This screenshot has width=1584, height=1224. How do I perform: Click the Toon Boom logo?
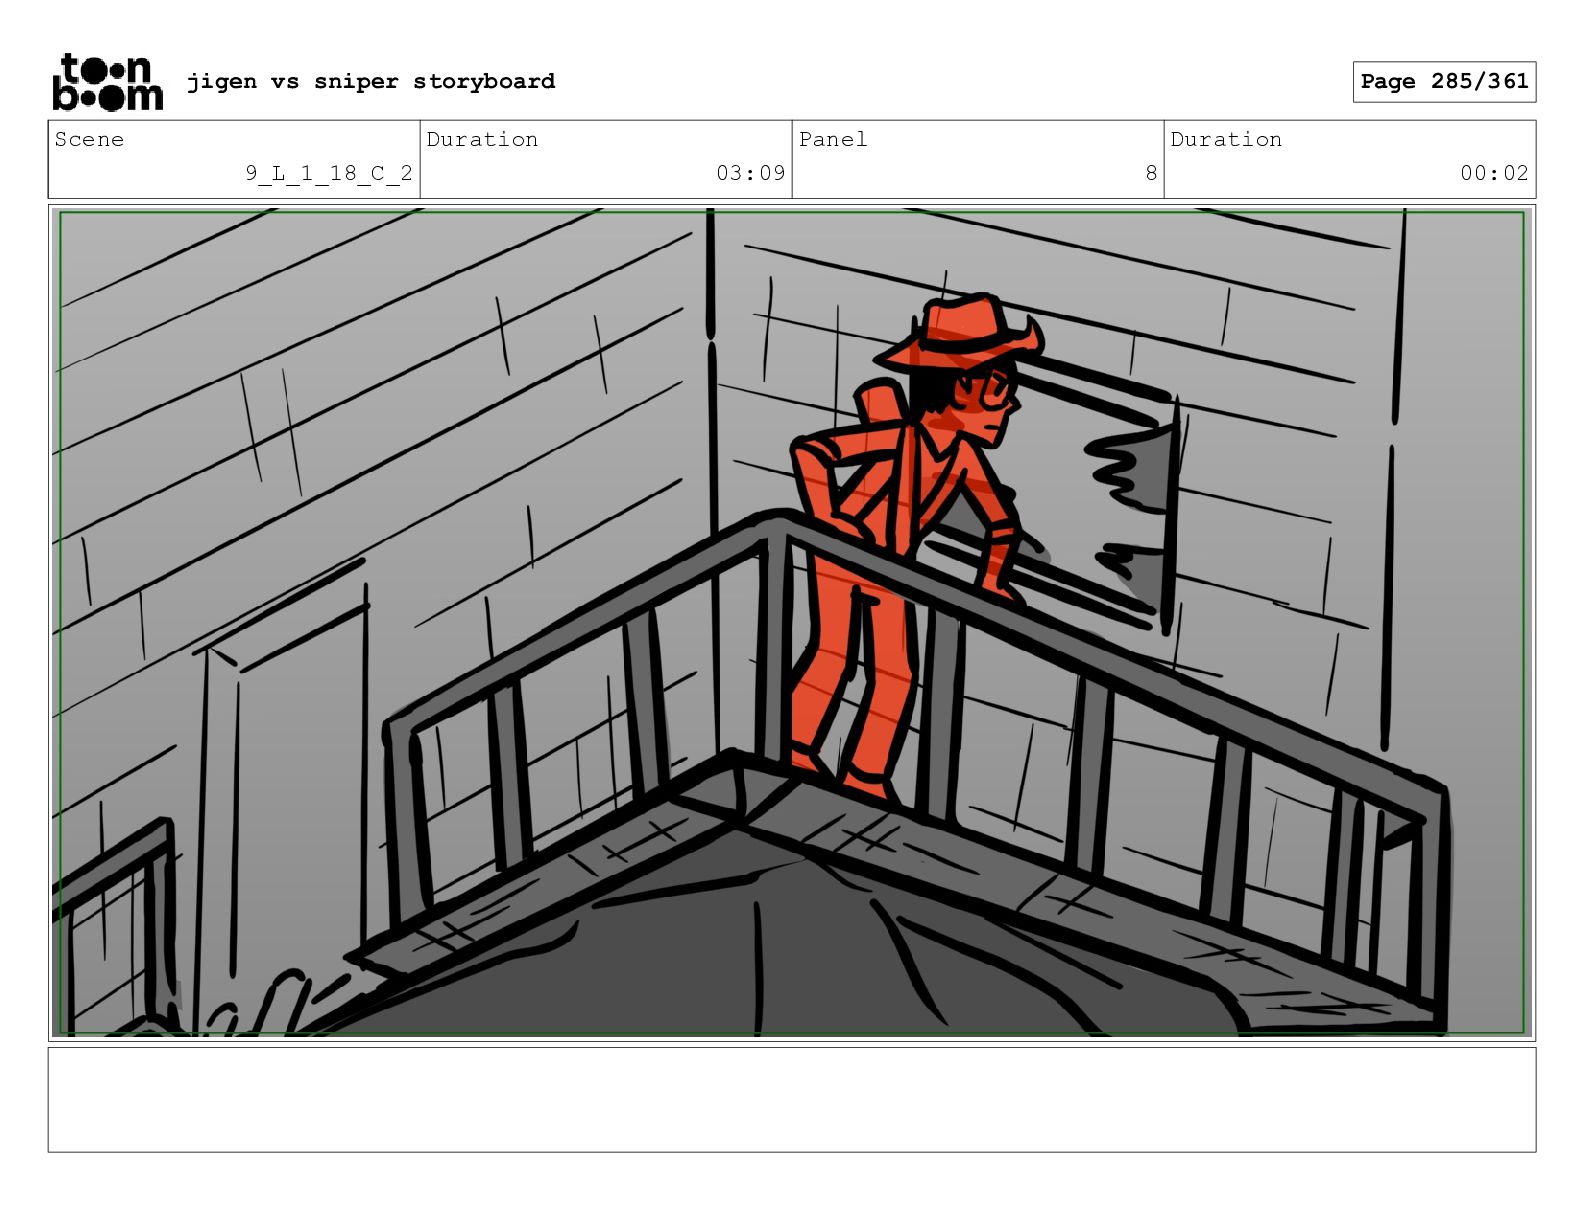107,82
